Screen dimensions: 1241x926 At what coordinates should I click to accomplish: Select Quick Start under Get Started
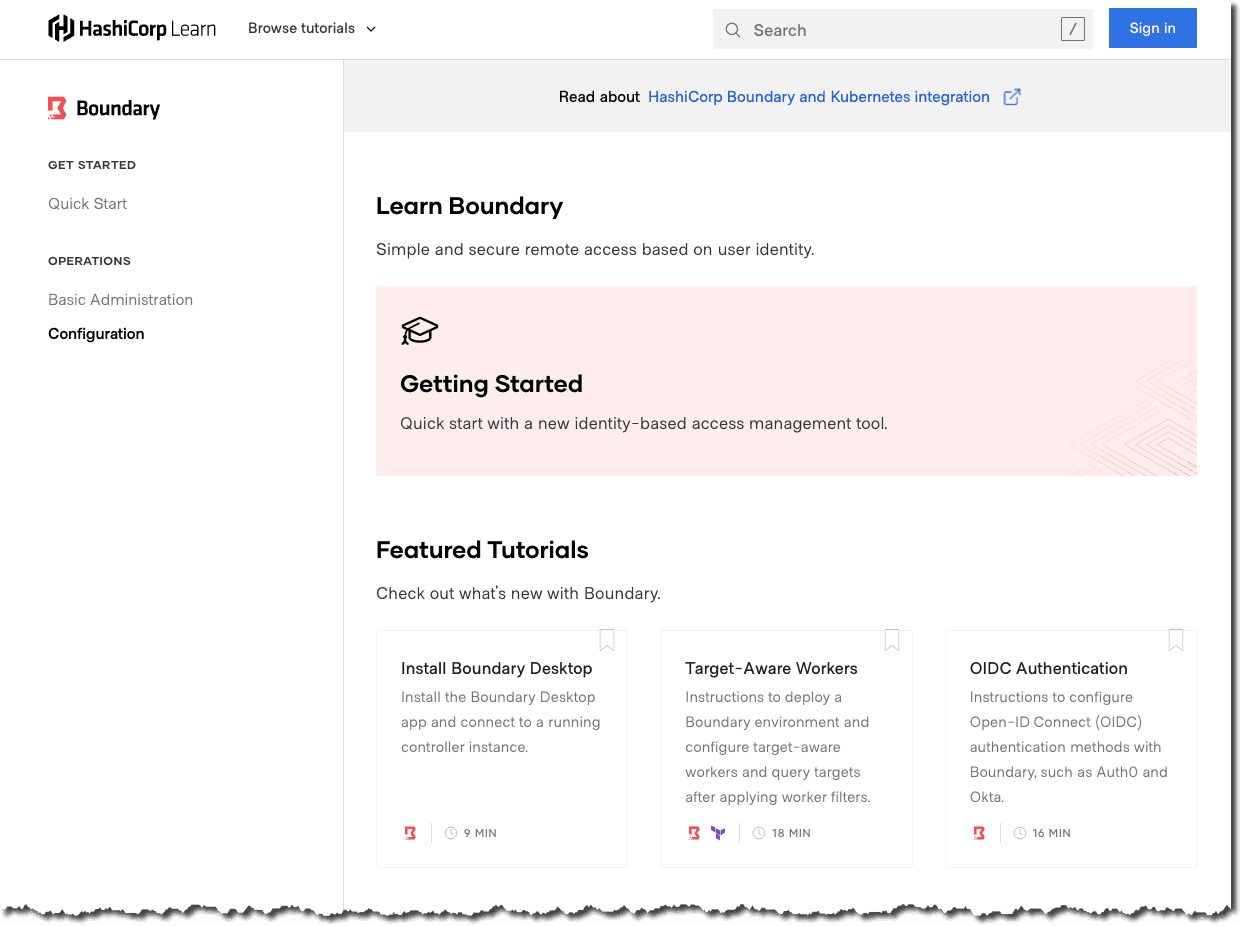tap(87, 203)
